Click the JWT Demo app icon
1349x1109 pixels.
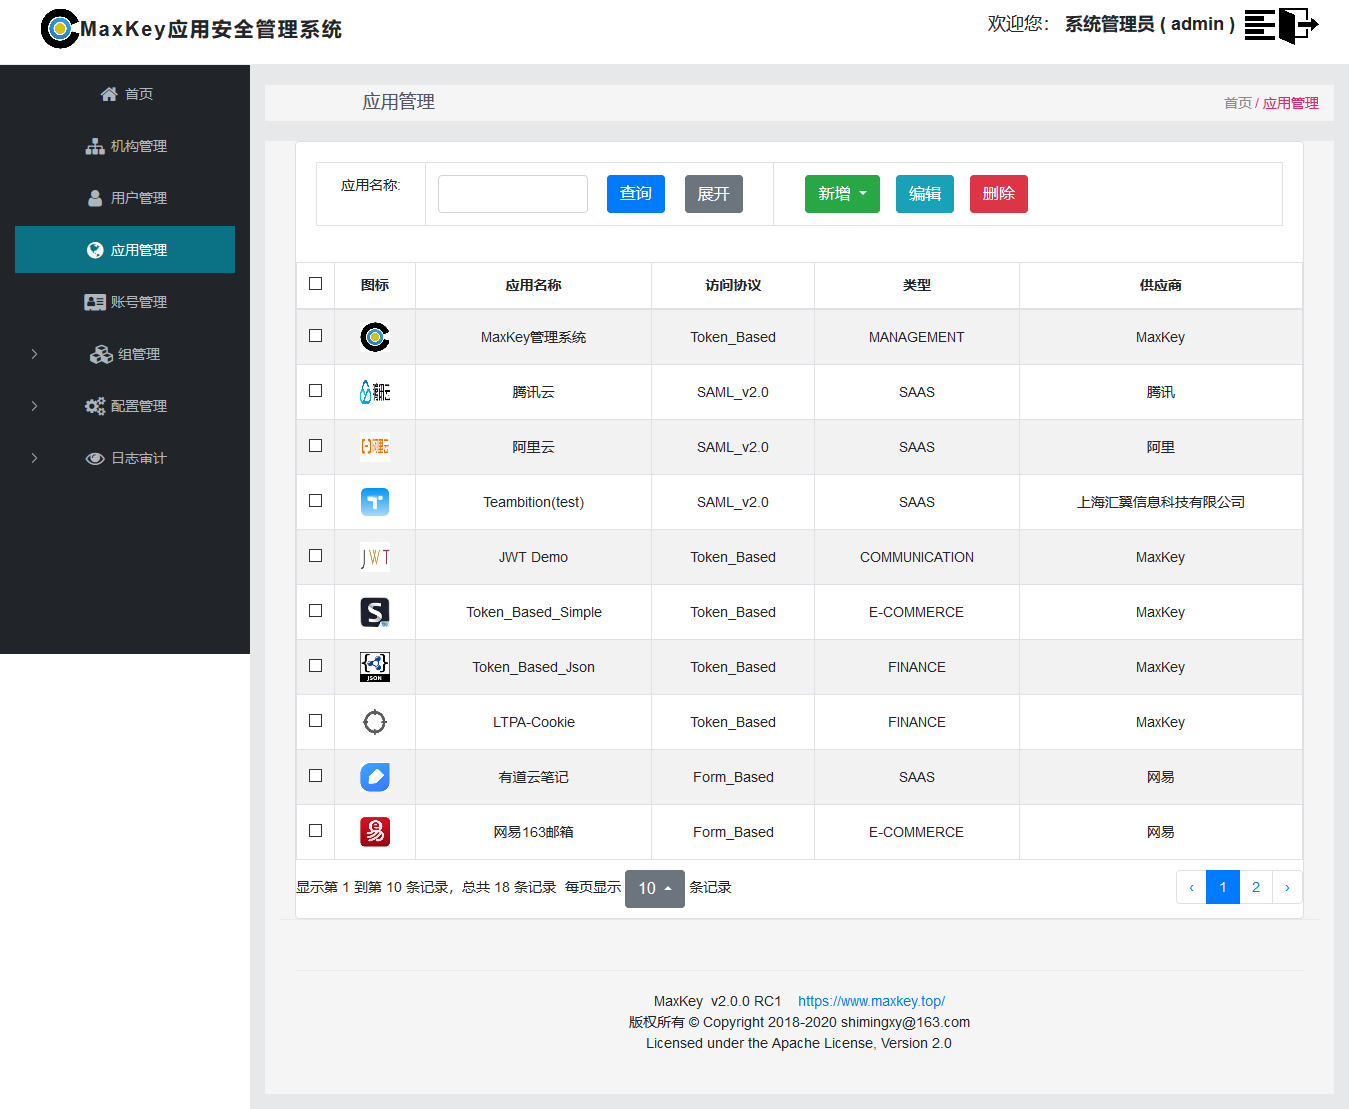pos(375,557)
